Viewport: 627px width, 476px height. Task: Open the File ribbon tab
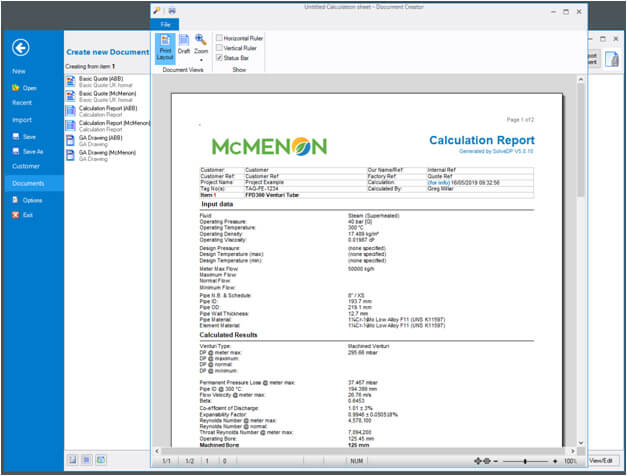pyautogui.click(x=165, y=24)
